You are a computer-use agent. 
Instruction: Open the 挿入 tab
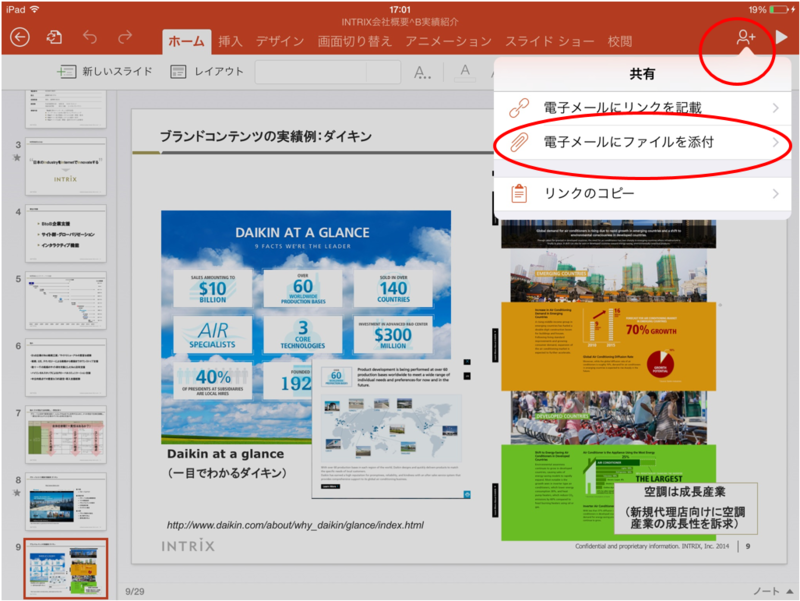coord(230,41)
